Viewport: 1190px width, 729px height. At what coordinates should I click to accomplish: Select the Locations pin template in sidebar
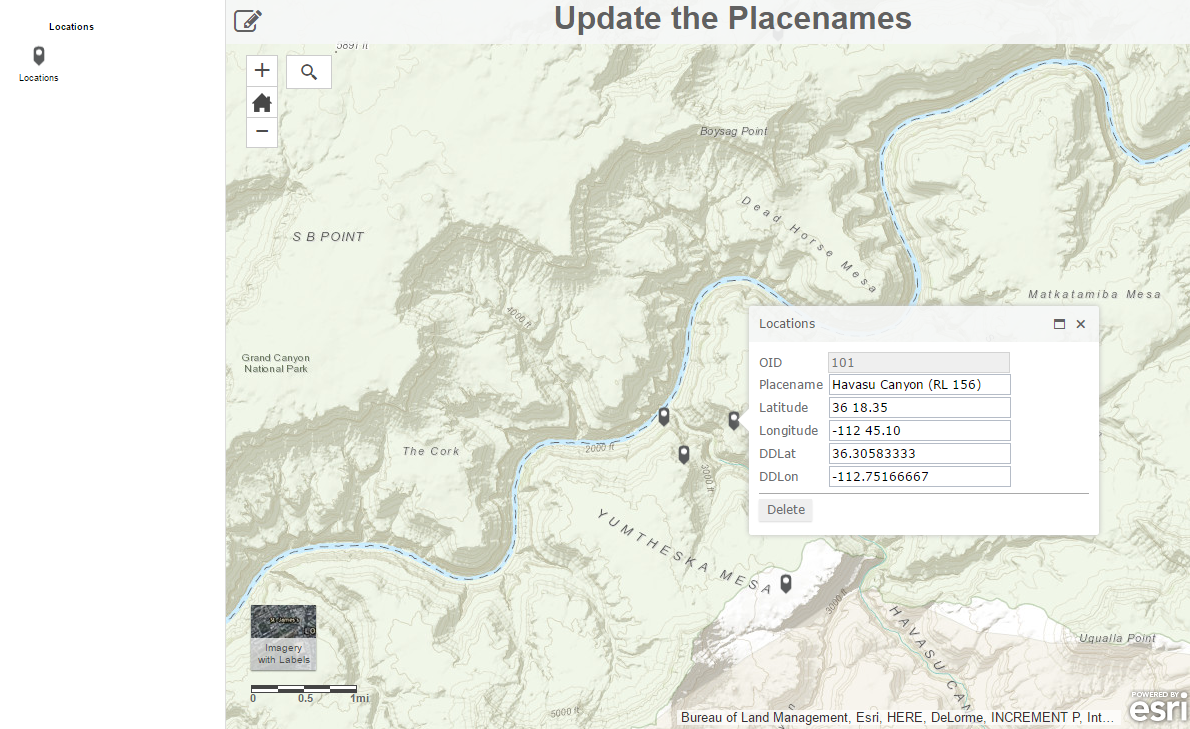pos(39,55)
